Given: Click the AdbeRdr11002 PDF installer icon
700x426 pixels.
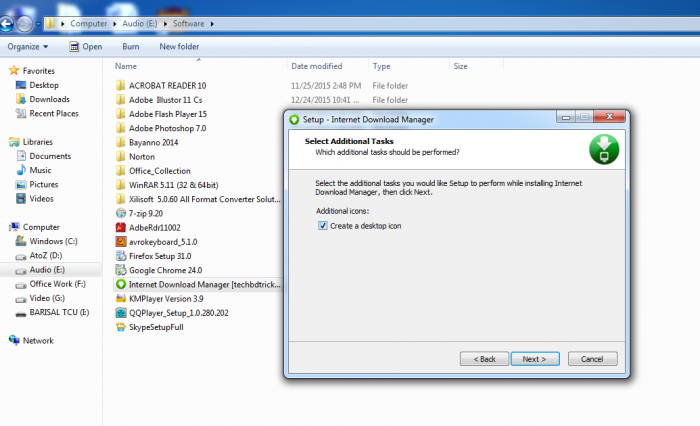Looking at the screenshot, I should 121,228.
